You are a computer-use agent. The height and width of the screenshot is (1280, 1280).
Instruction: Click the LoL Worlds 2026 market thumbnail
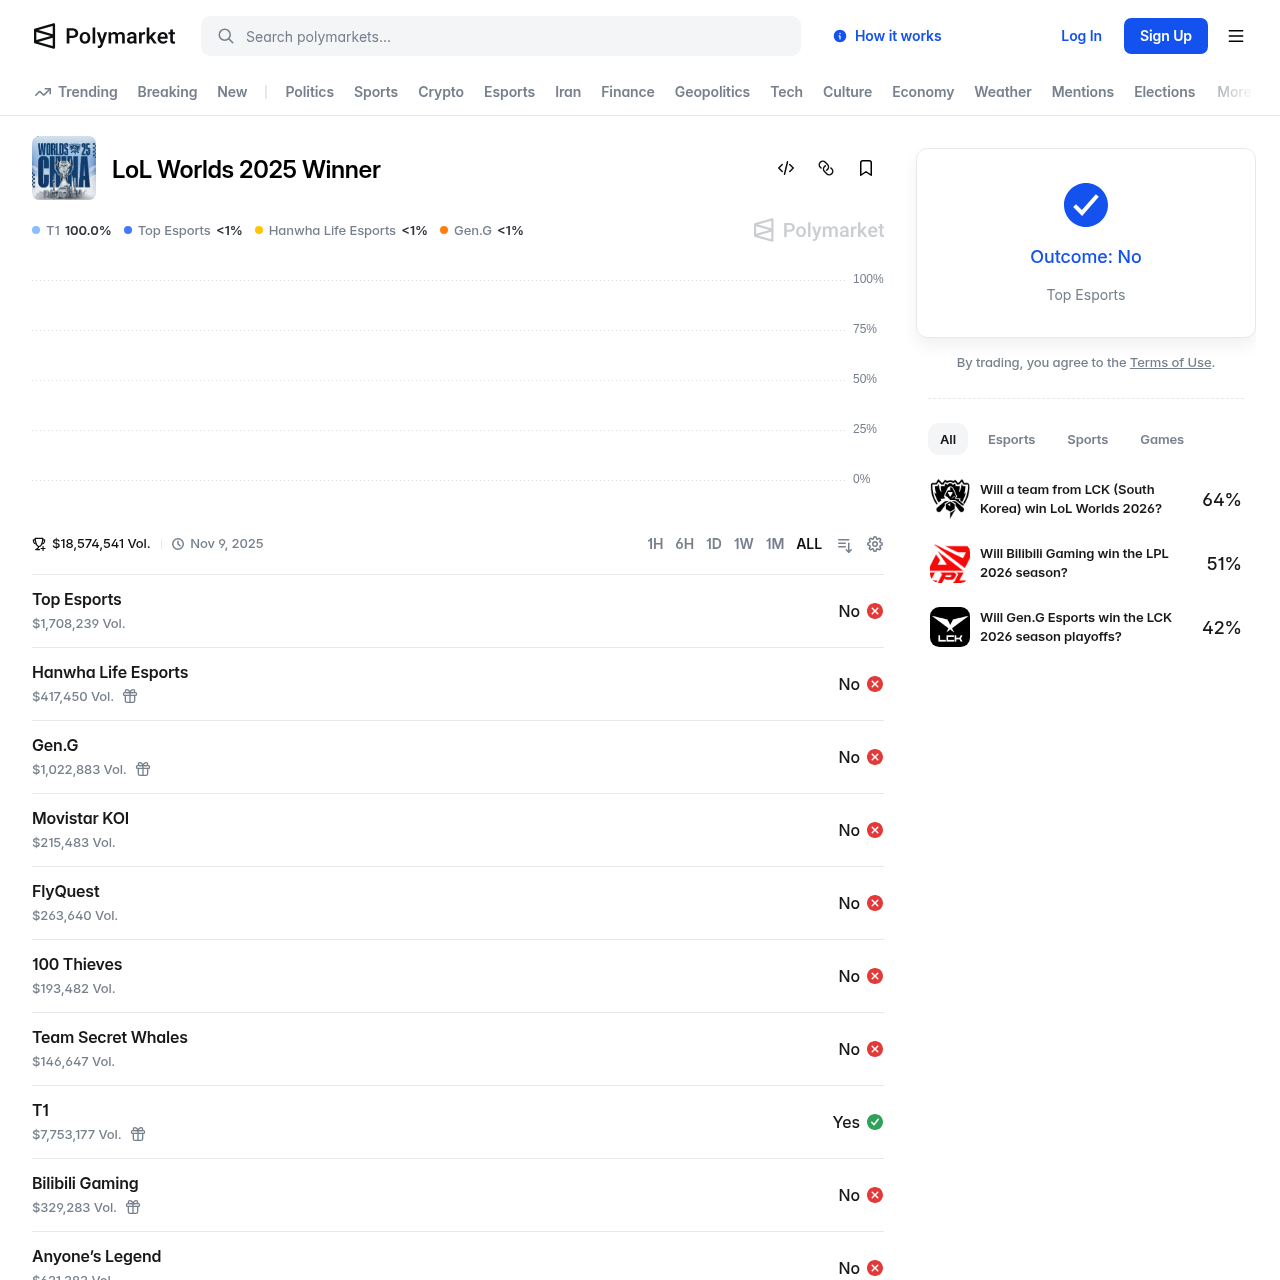click(950, 498)
